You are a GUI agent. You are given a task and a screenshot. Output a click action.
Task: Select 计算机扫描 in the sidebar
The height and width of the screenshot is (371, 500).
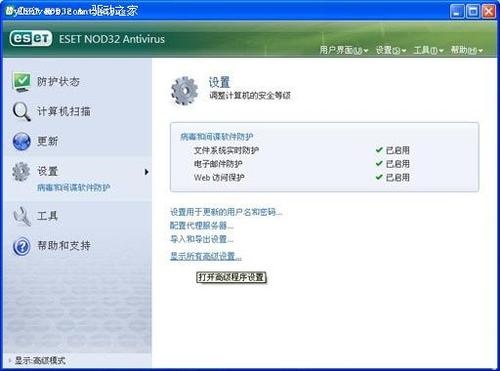pyautogui.click(x=64, y=111)
